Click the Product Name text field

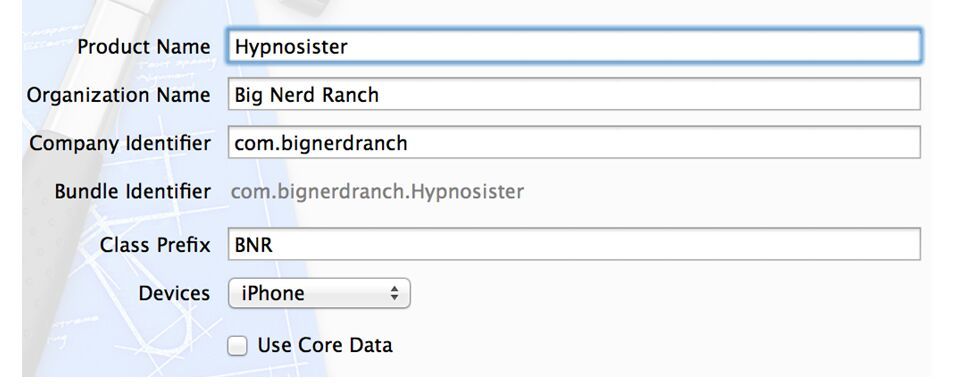(x=574, y=47)
